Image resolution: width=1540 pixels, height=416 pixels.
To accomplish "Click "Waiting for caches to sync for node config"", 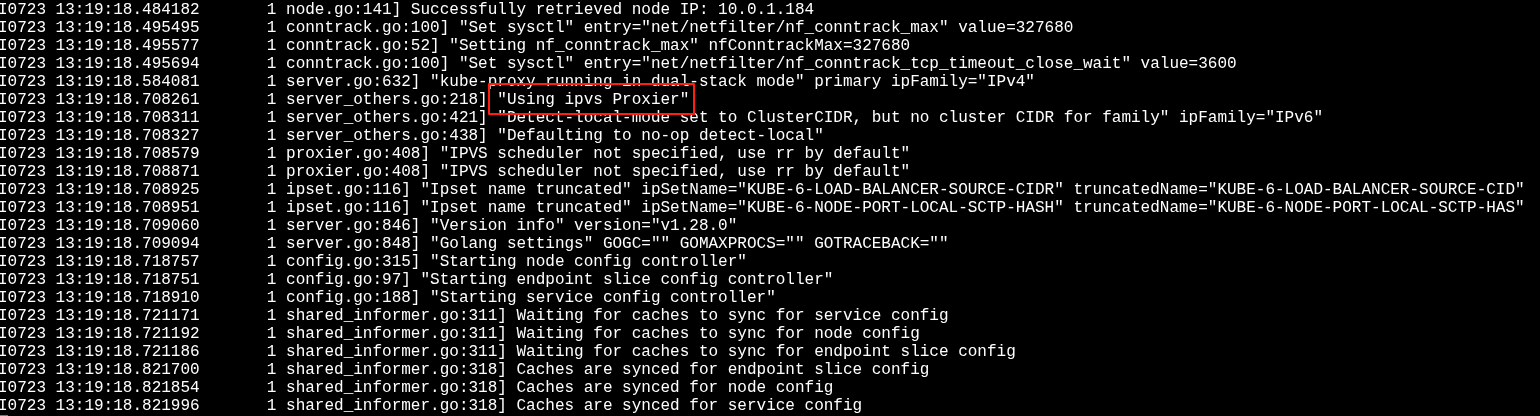I will [718, 333].
